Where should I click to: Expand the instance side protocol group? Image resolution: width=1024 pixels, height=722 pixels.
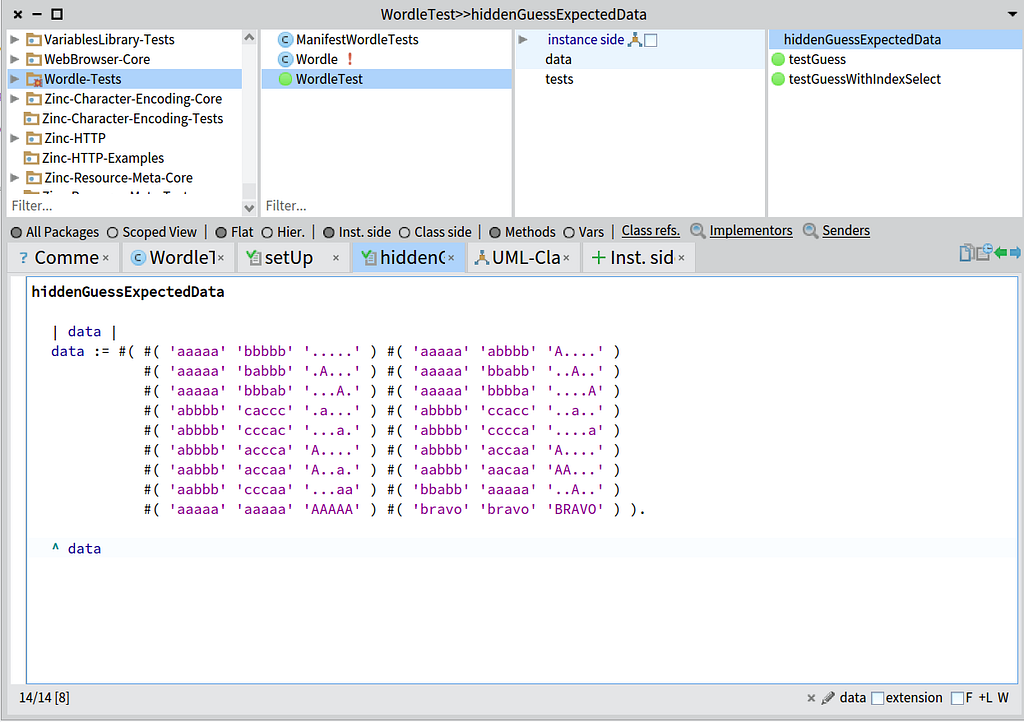(x=523, y=40)
